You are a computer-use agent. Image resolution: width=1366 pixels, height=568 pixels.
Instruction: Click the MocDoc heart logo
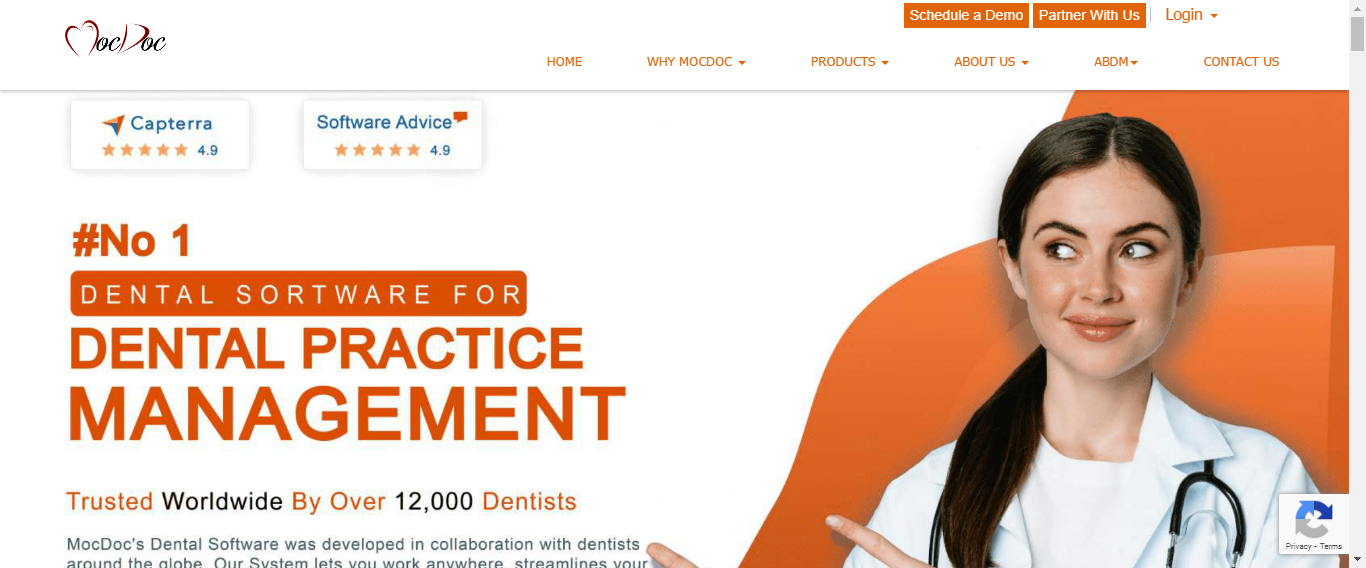tap(115, 39)
